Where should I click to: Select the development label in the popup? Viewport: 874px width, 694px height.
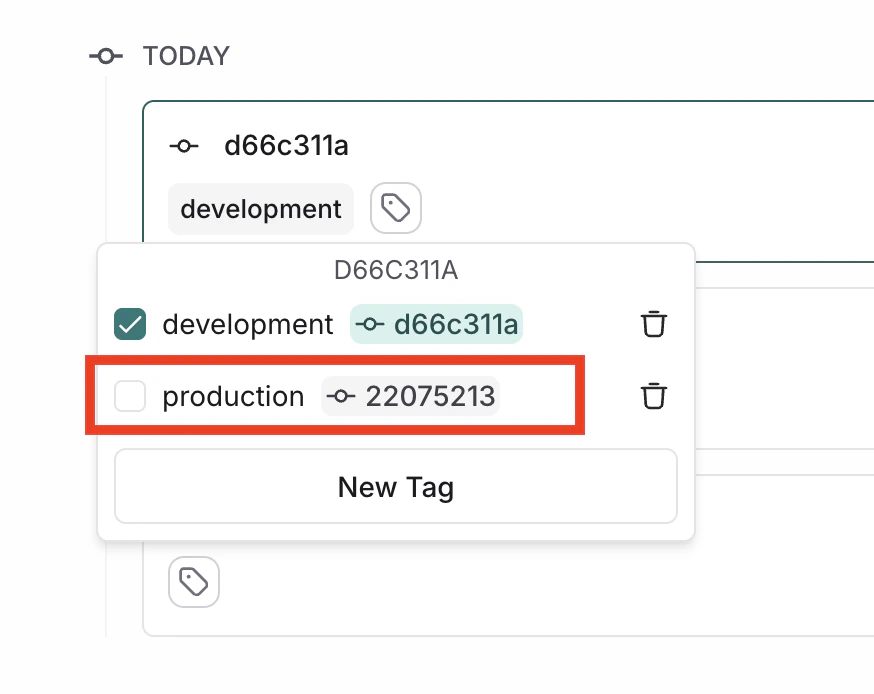(x=248, y=324)
